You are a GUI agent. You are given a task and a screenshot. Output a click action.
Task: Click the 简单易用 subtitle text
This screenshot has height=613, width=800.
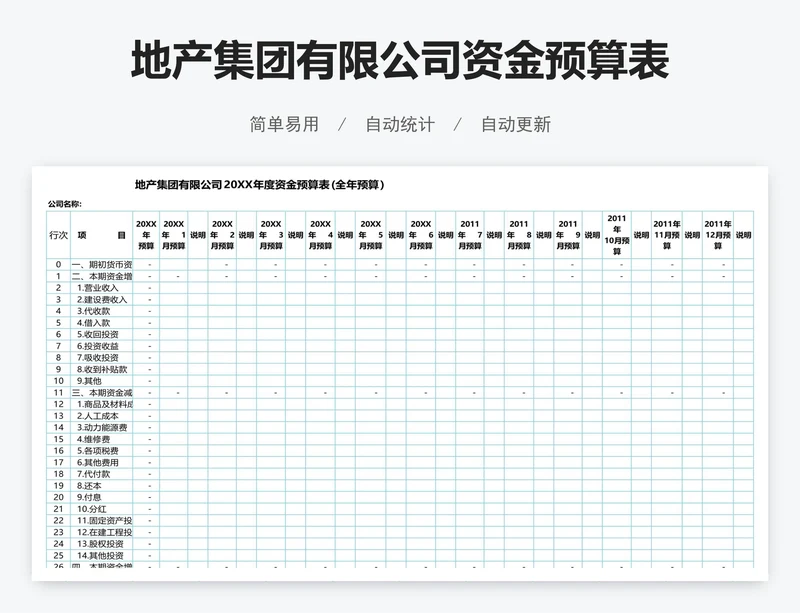(x=284, y=124)
